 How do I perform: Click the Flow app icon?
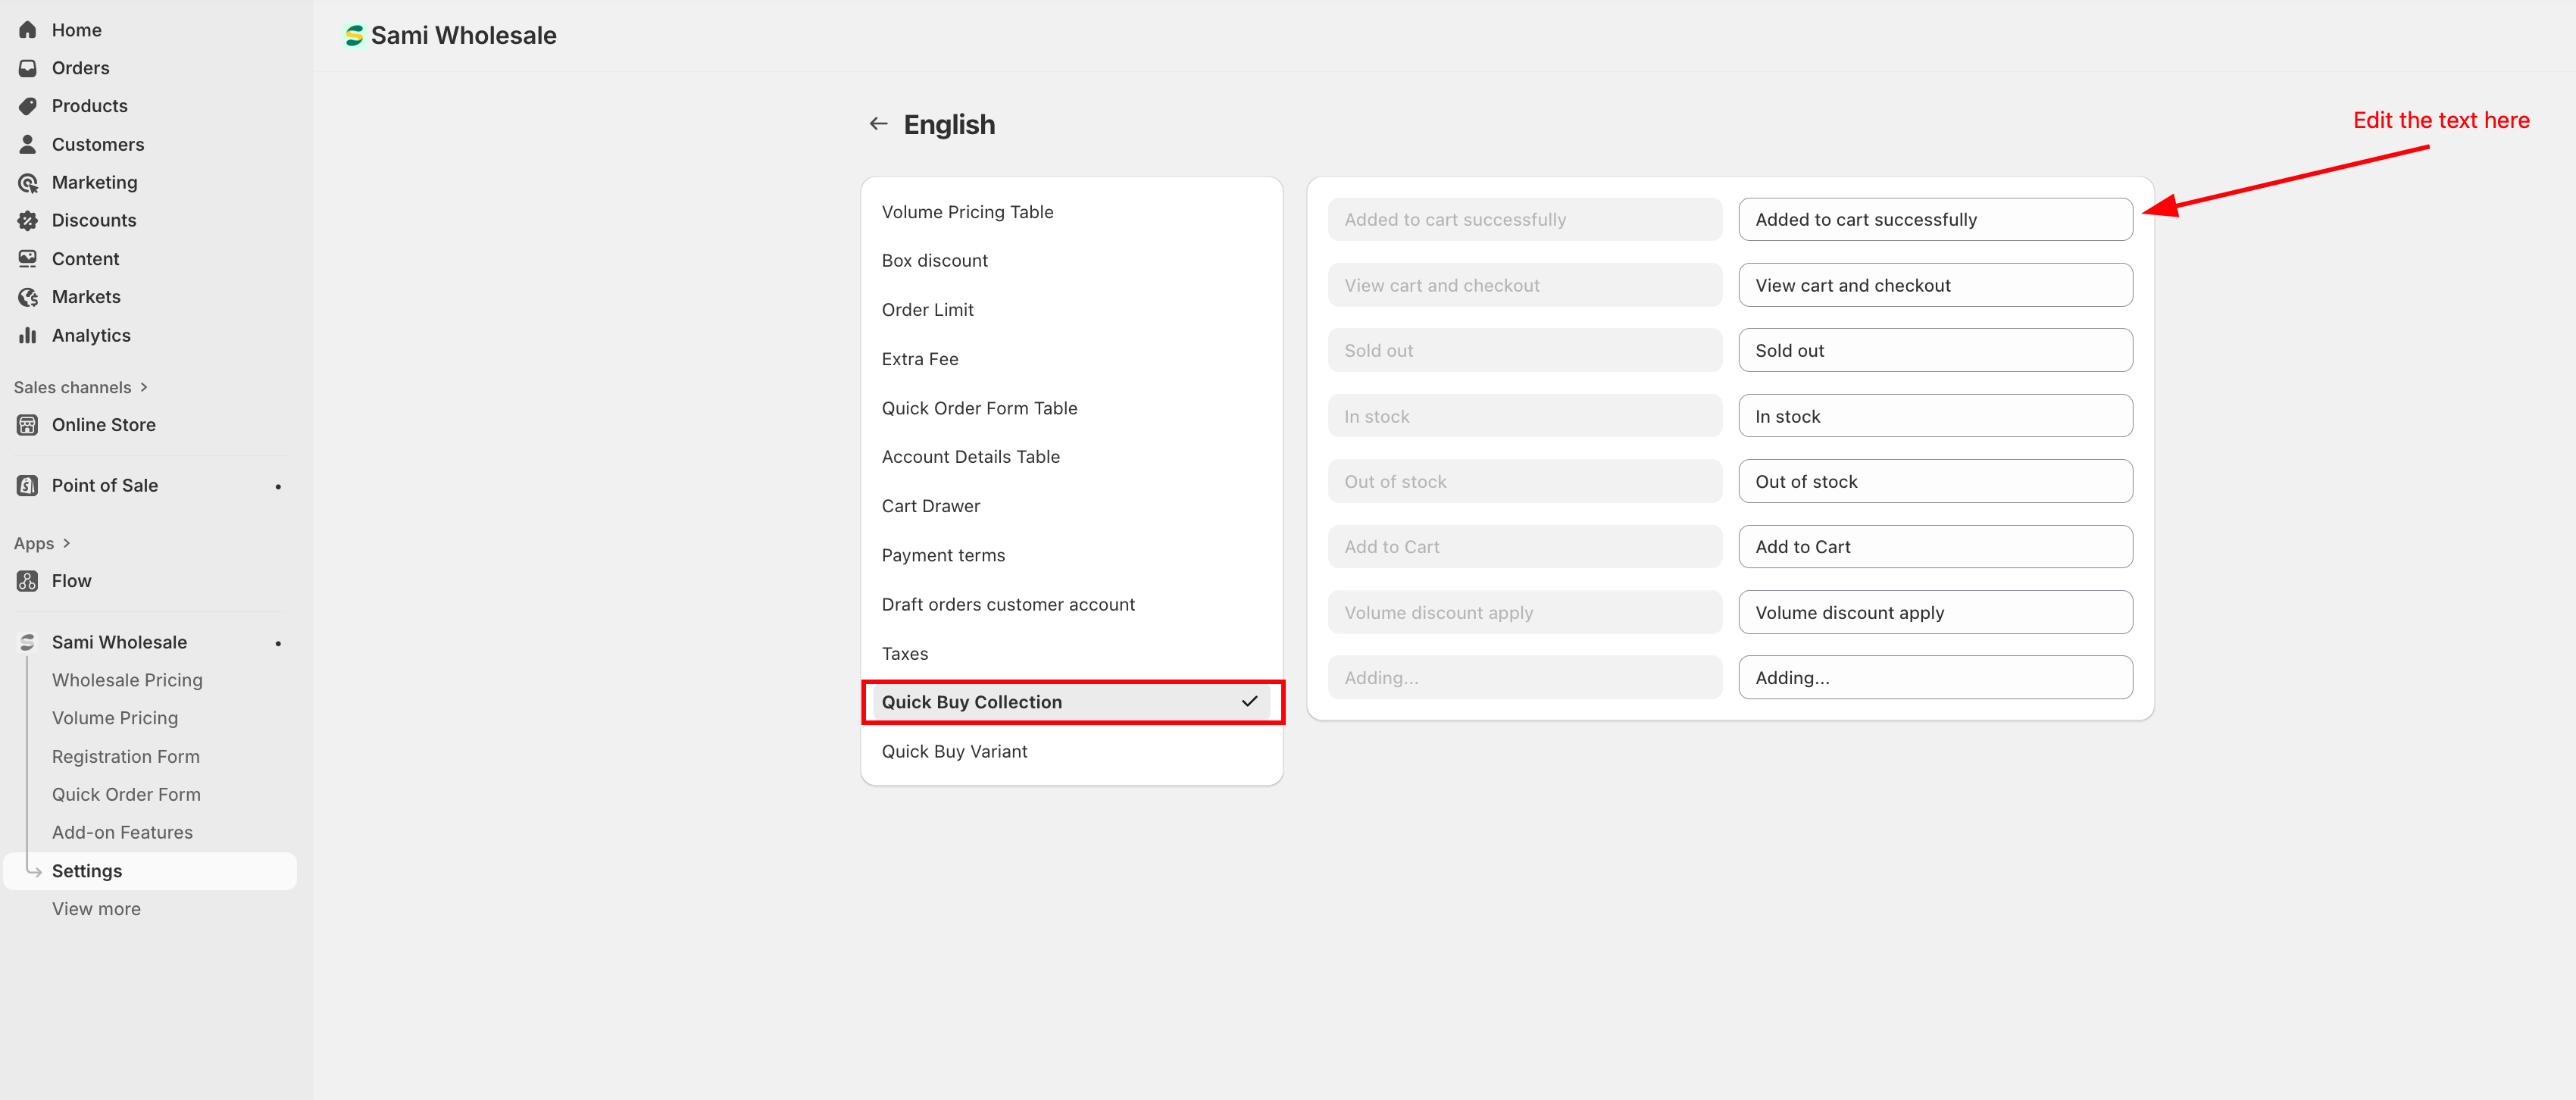pyautogui.click(x=27, y=581)
